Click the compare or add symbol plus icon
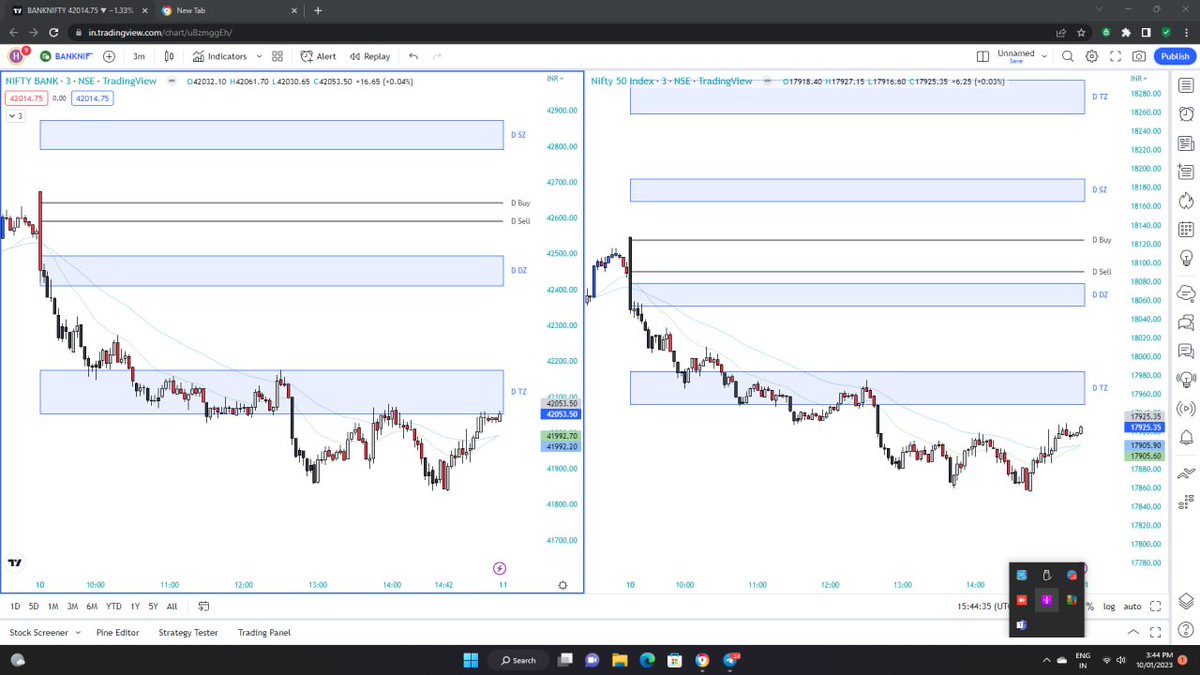This screenshot has width=1200, height=675. click(x=109, y=57)
